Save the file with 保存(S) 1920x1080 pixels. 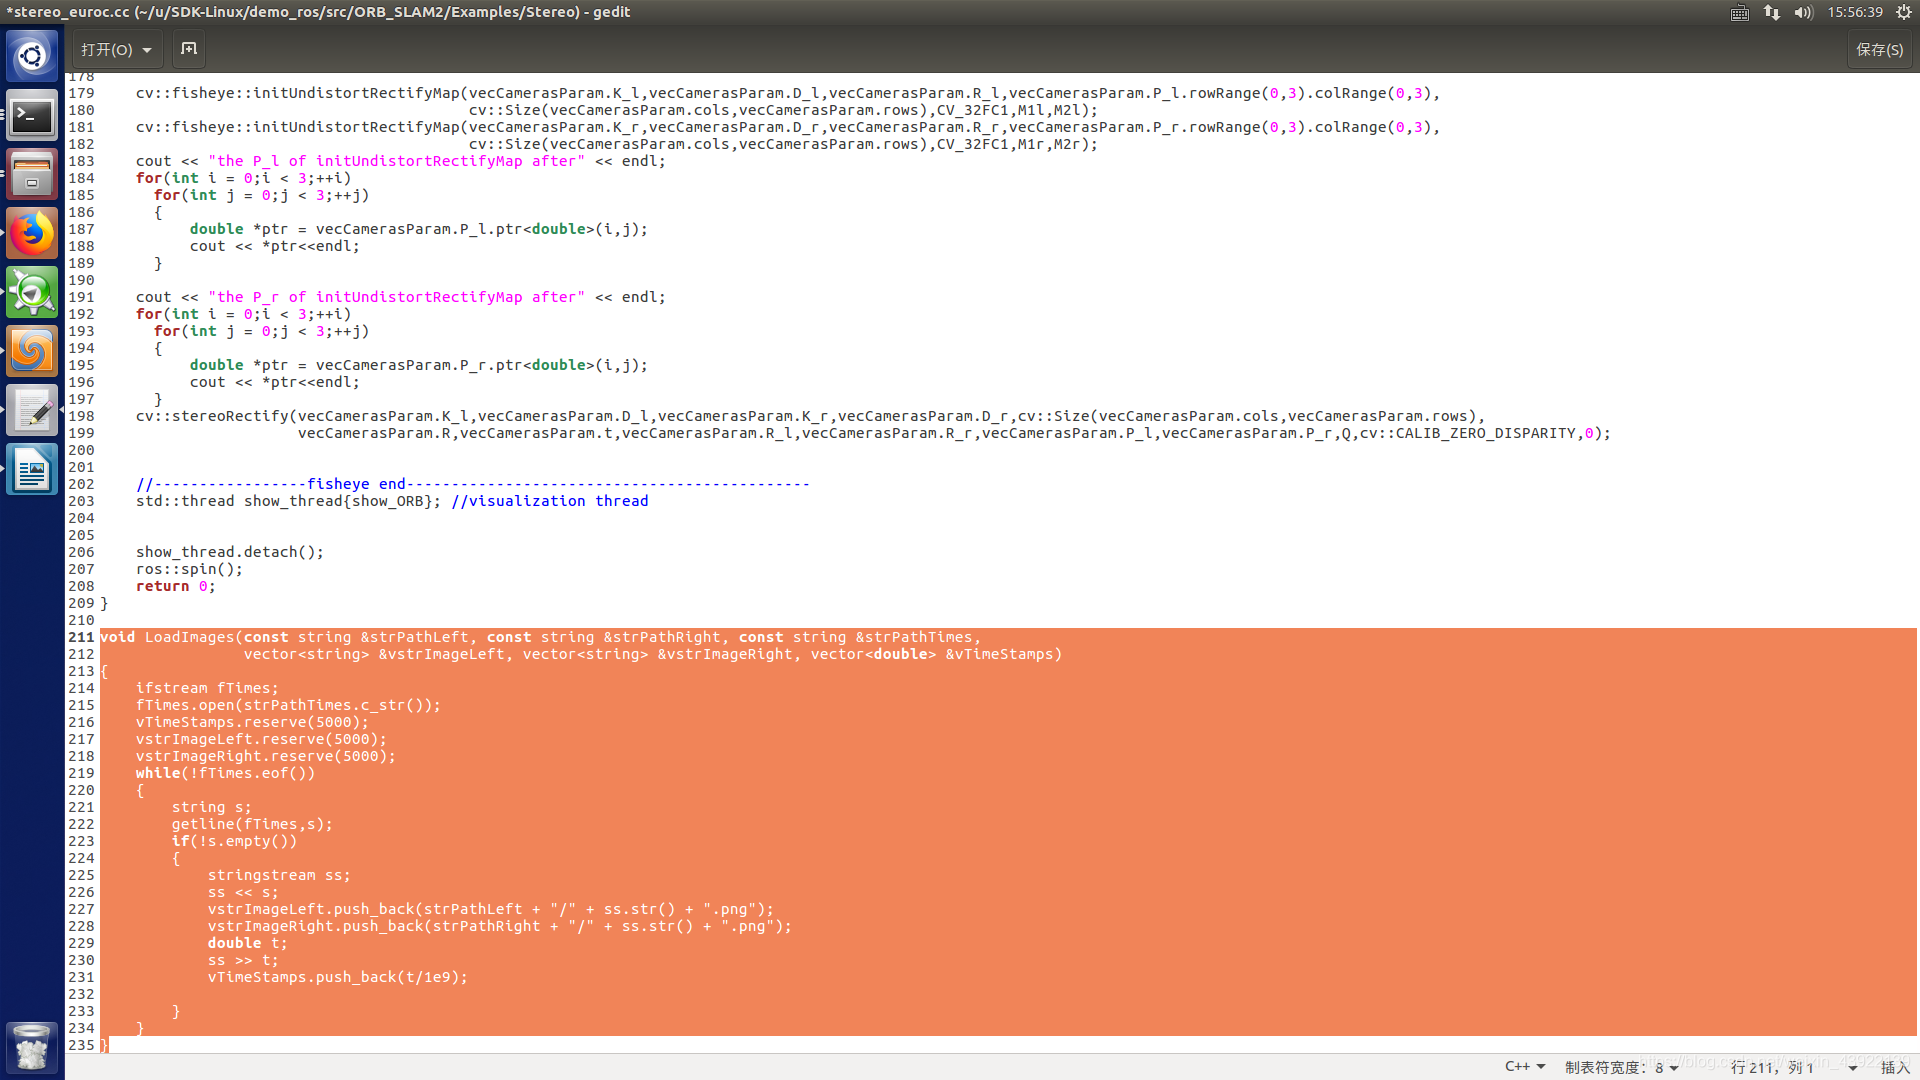(1880, 49)
